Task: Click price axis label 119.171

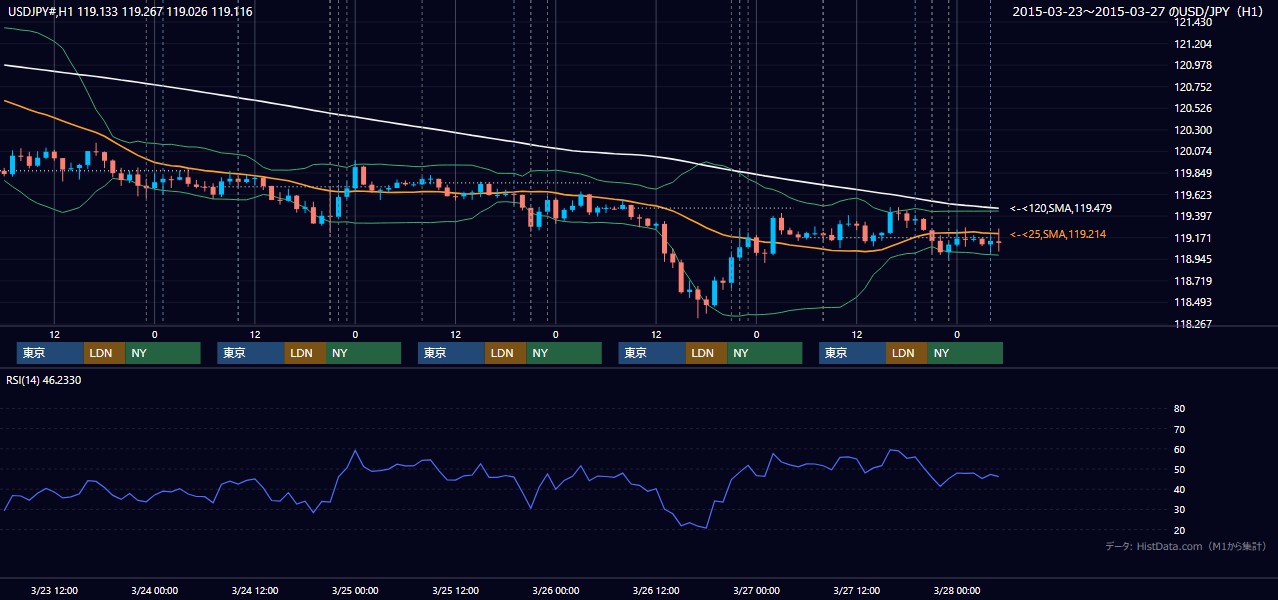Action: click(x=1192, y=238)
